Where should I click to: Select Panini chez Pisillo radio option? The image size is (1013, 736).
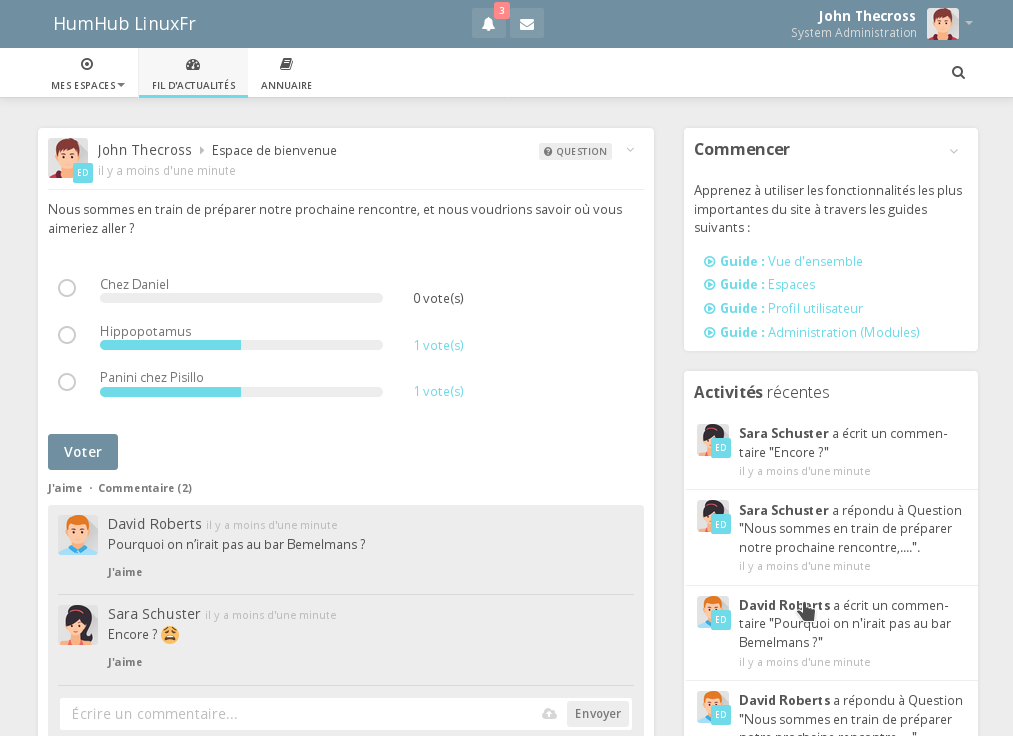(67, 382)
